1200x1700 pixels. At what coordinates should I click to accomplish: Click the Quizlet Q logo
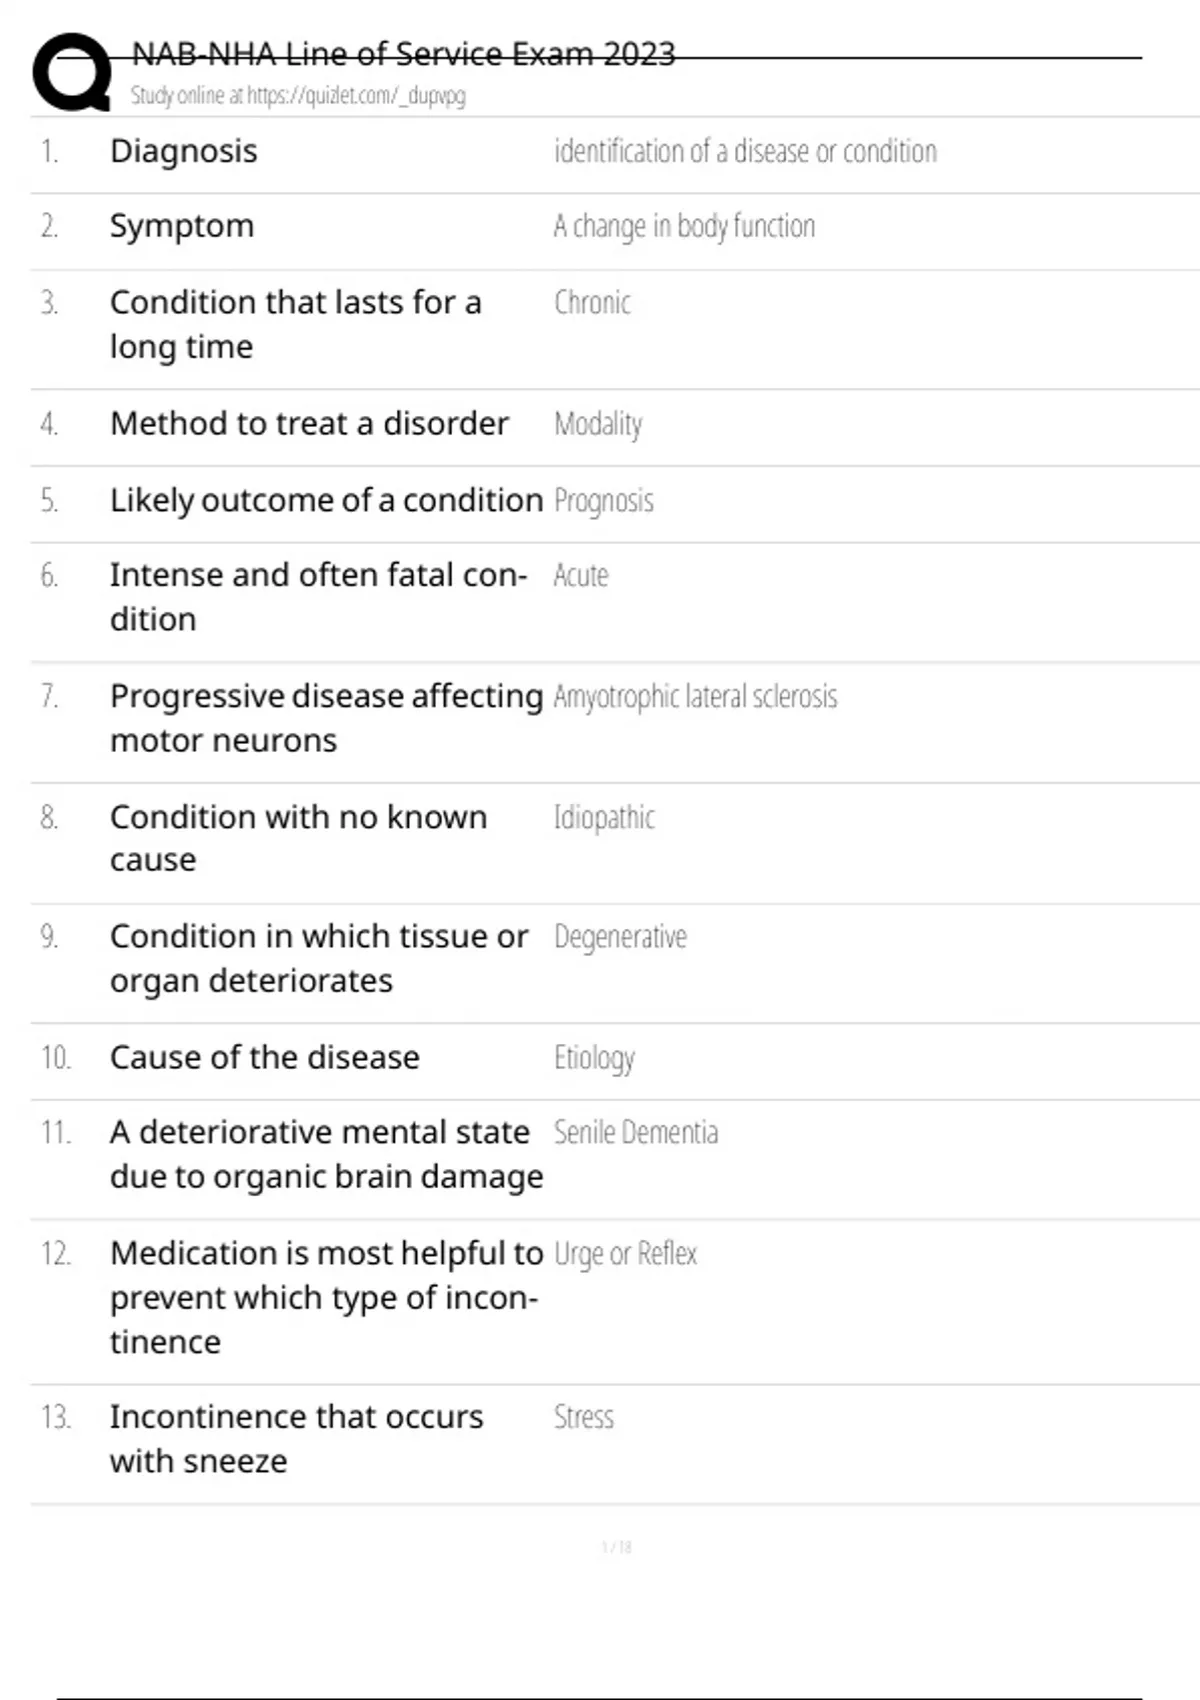[72, 72]
